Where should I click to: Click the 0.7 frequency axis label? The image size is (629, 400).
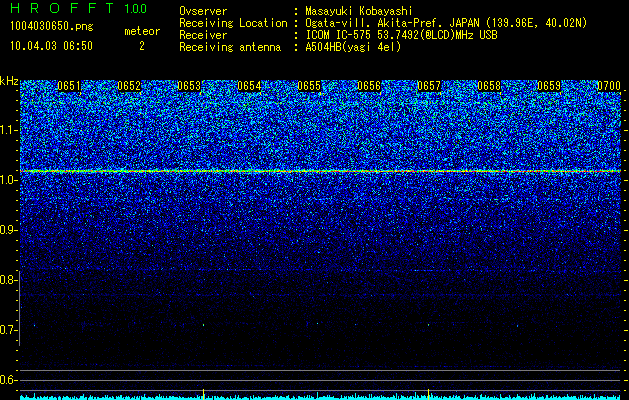point(7,330)
